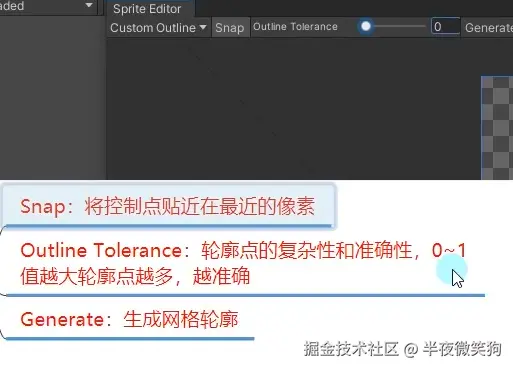Click the checkered sprite preview area
The height and width of the screenshot is (369, 513).
(x=497, y=128)
